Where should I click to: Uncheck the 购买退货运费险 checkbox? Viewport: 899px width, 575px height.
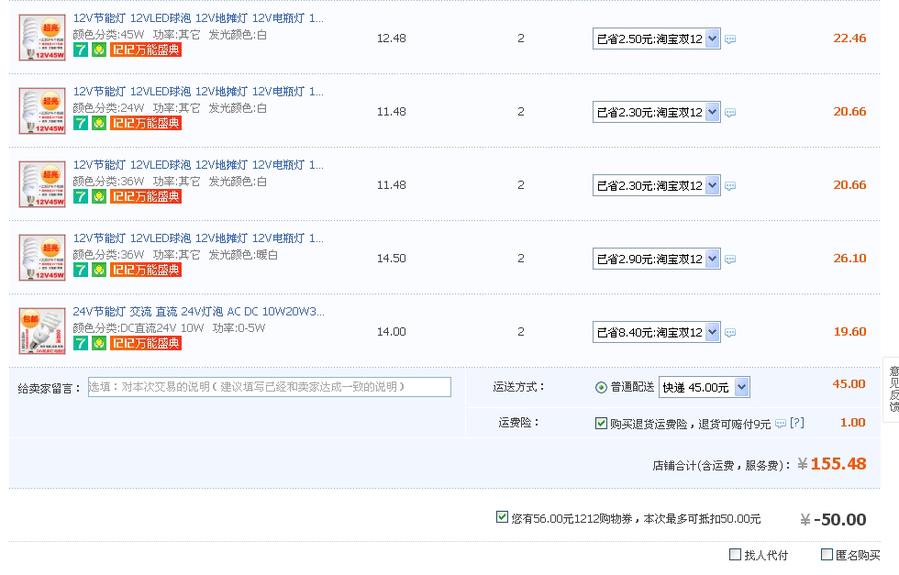click(x=601, y=424)
